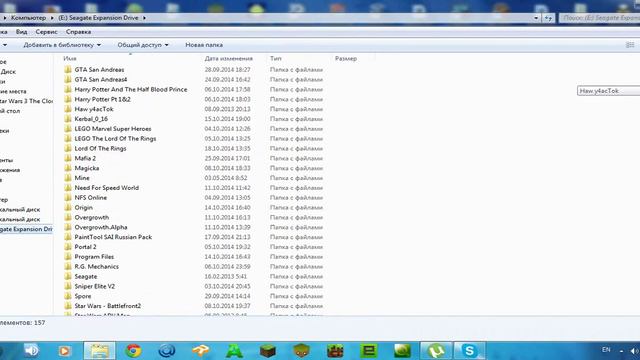Click the Новая папка button
The height and width of the screenshot is (360, 640).
[204, 45]
